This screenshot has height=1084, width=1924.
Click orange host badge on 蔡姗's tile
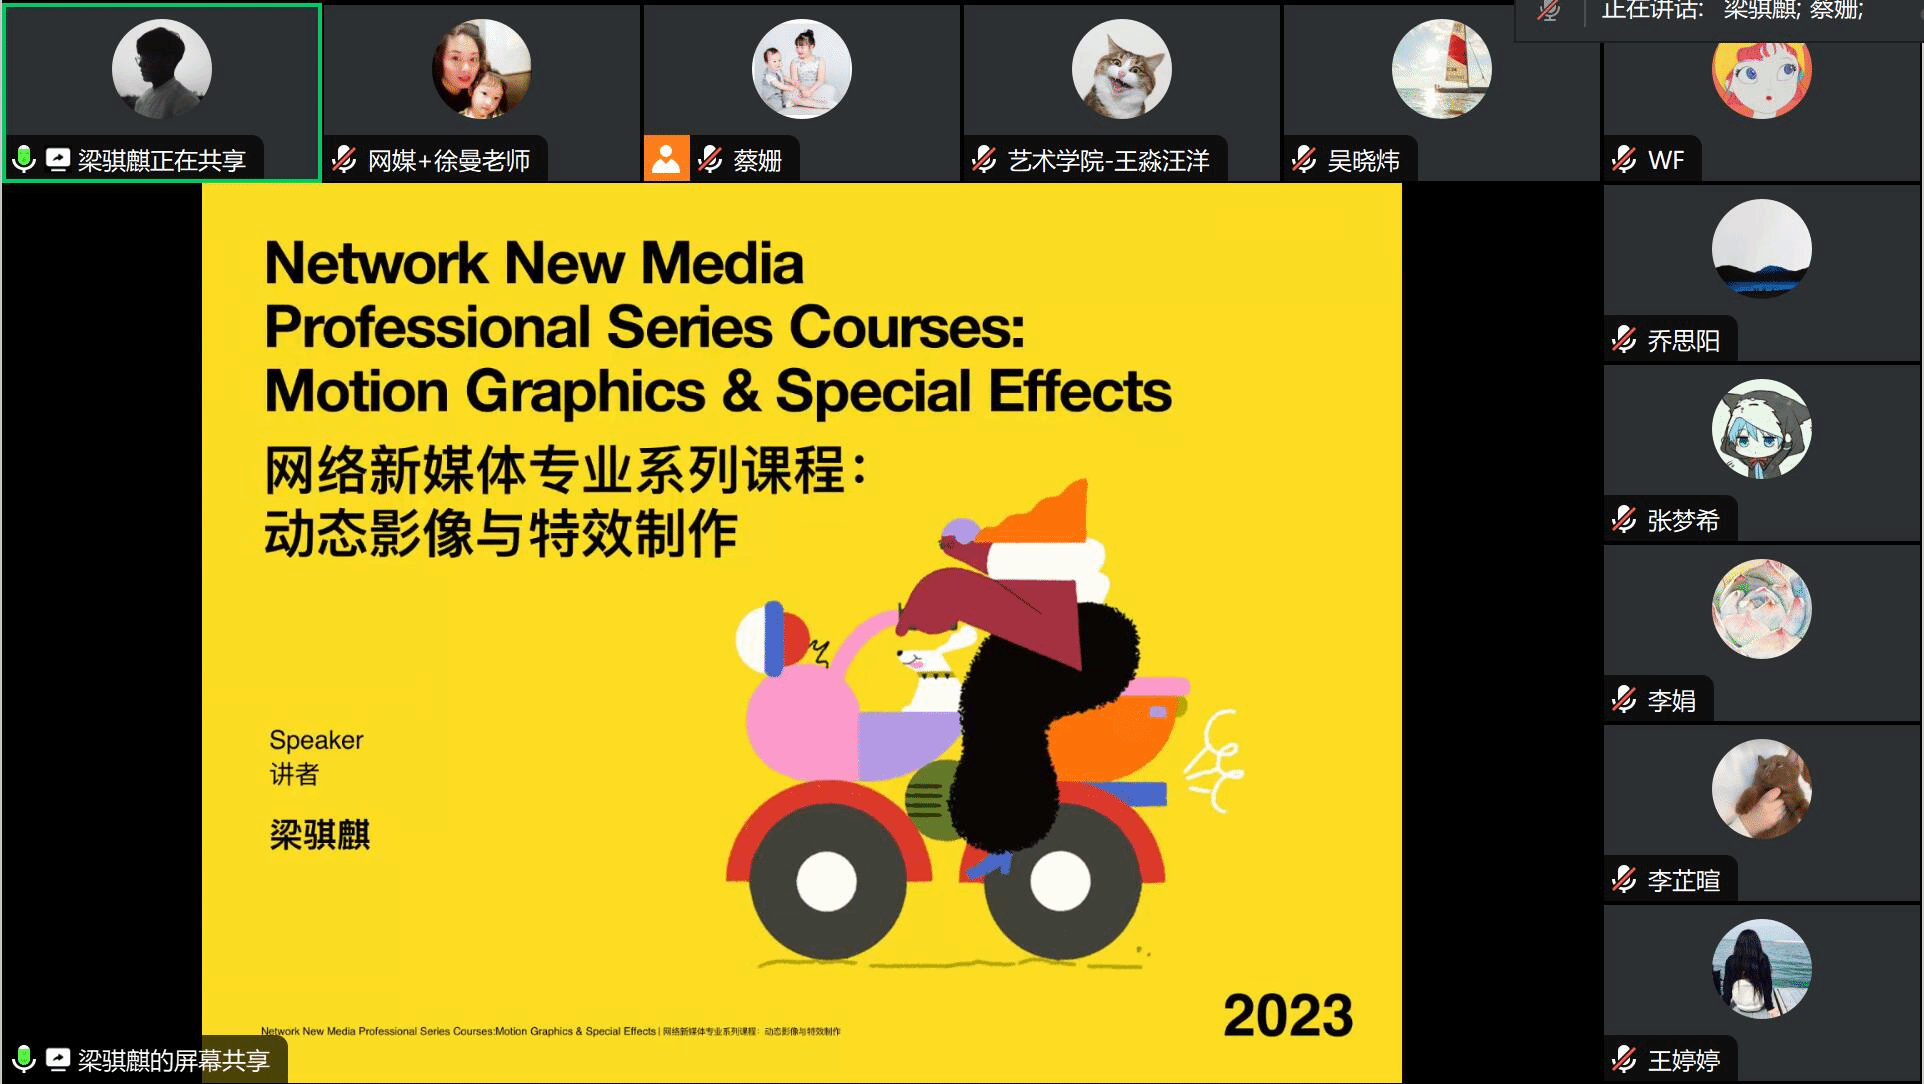[x=666, y=158]
